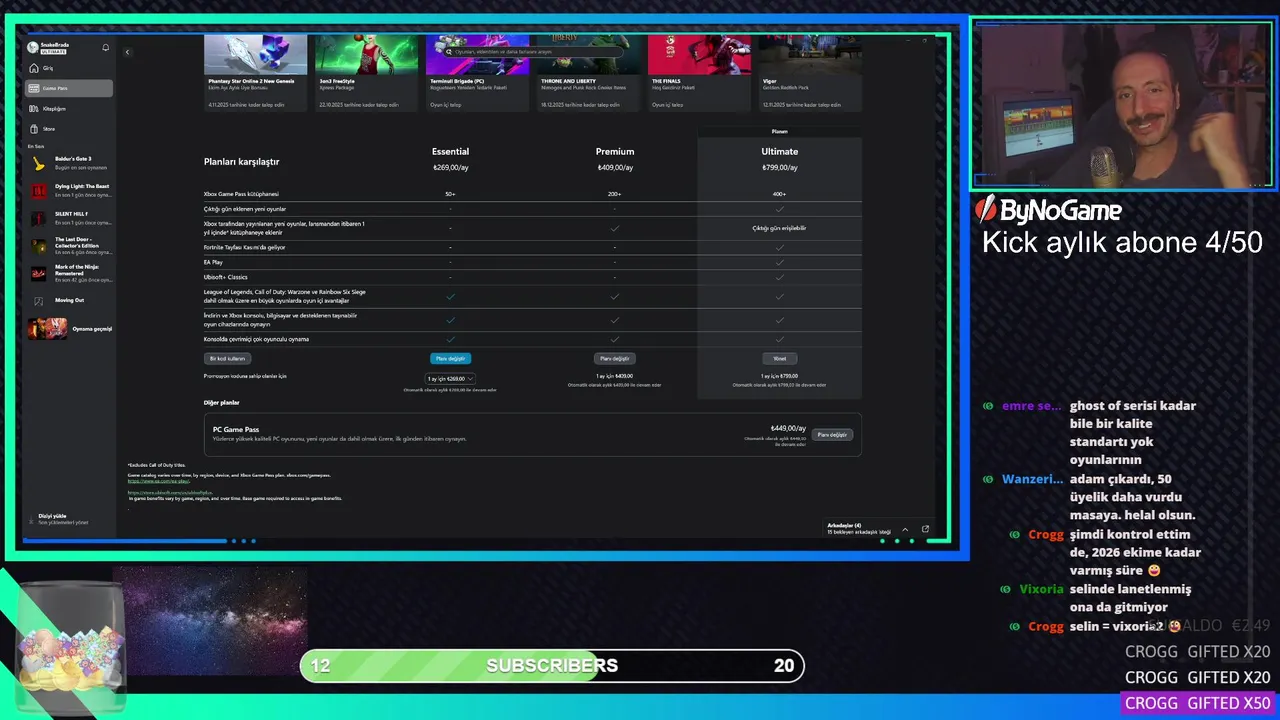
Task: Open SILENT HILL f recent entry
Action: [x=70, y=218]
